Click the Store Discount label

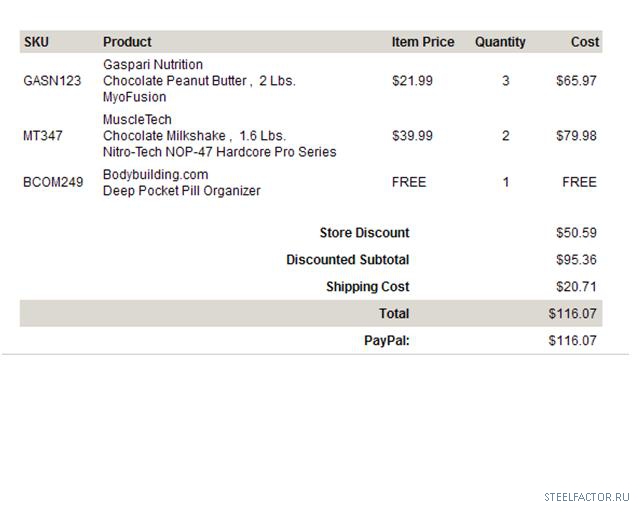[x=364, y=233]
